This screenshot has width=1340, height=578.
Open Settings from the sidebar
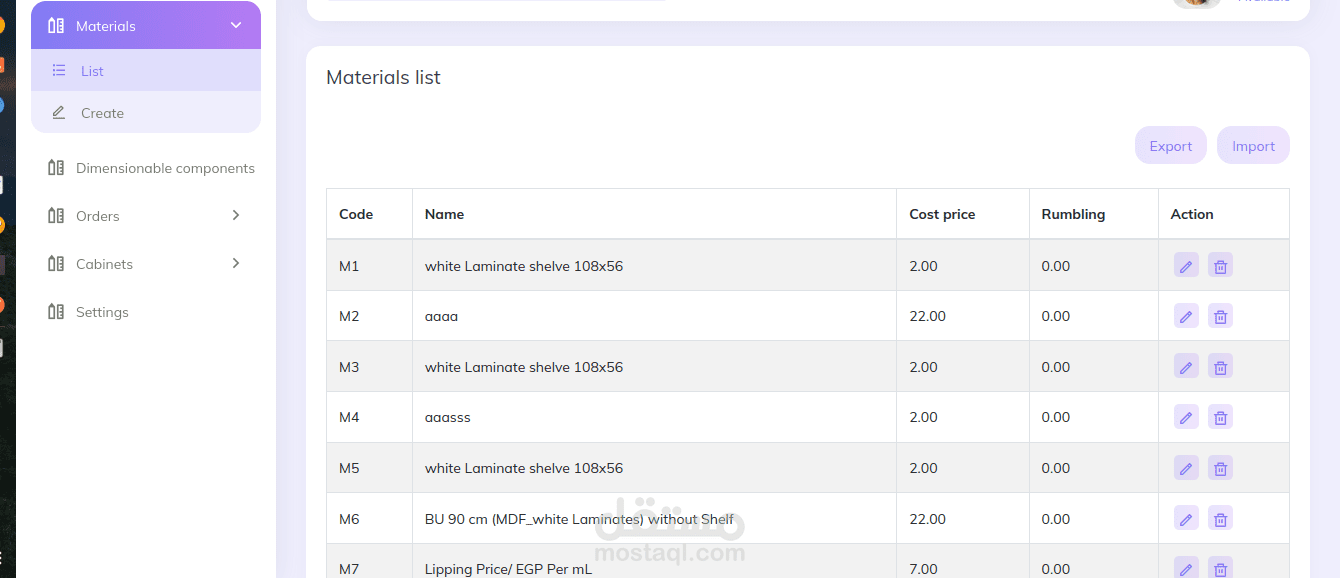tap(102, 312)
